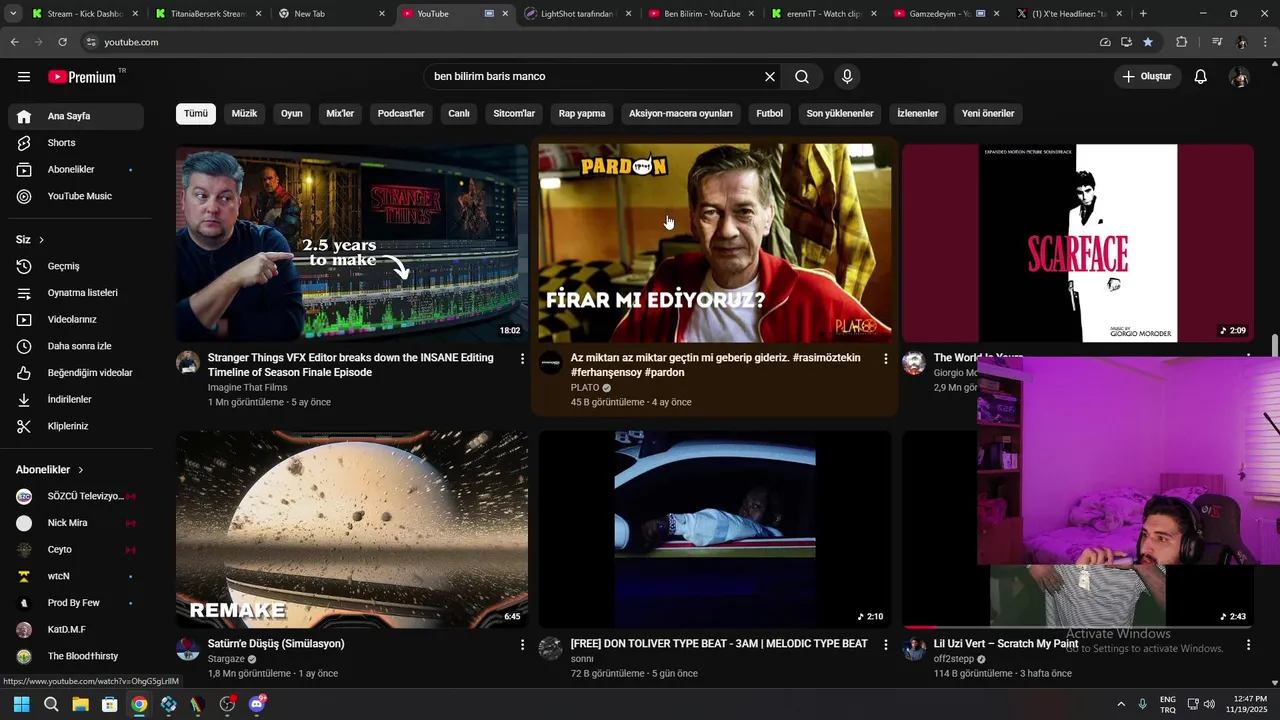Open YouTube Music from sidebar
1280x720 pixels.
click(76, 196)
